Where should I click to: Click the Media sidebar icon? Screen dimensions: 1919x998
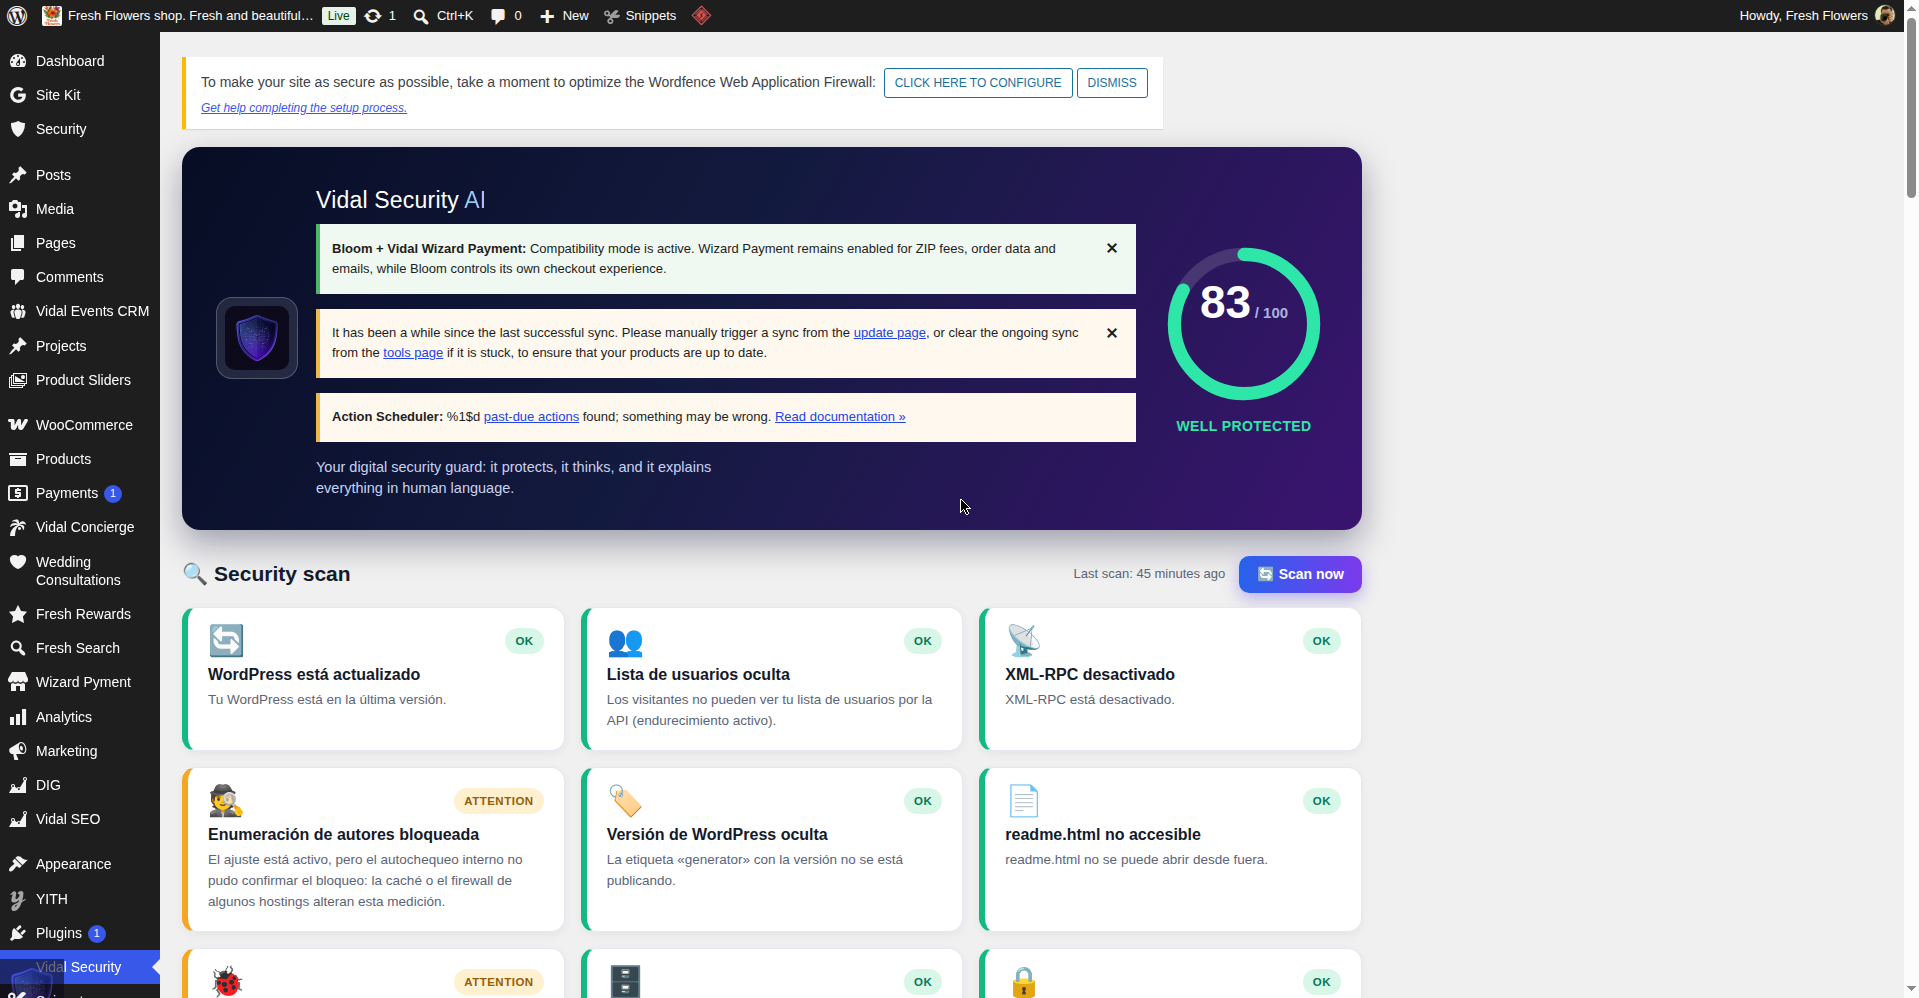[x=18, y=209]
